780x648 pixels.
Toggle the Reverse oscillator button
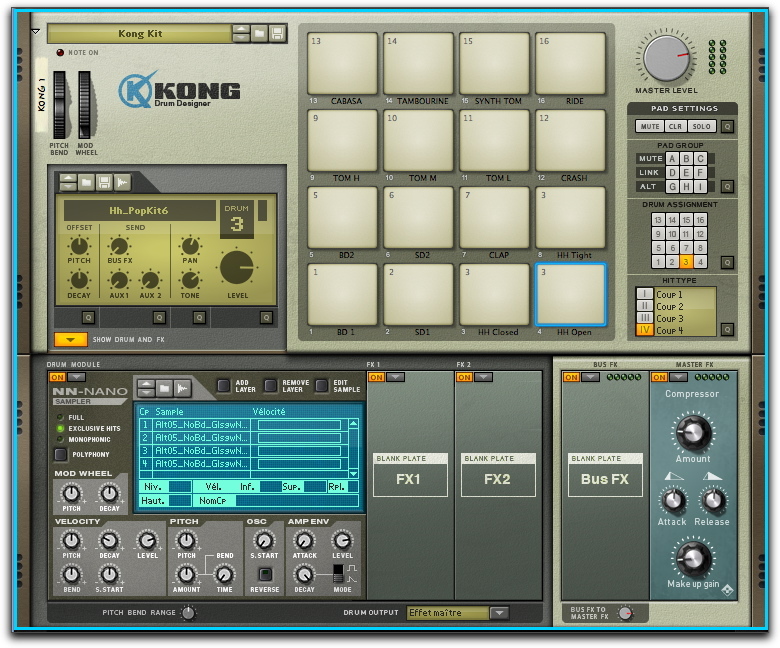click(265, 575)
